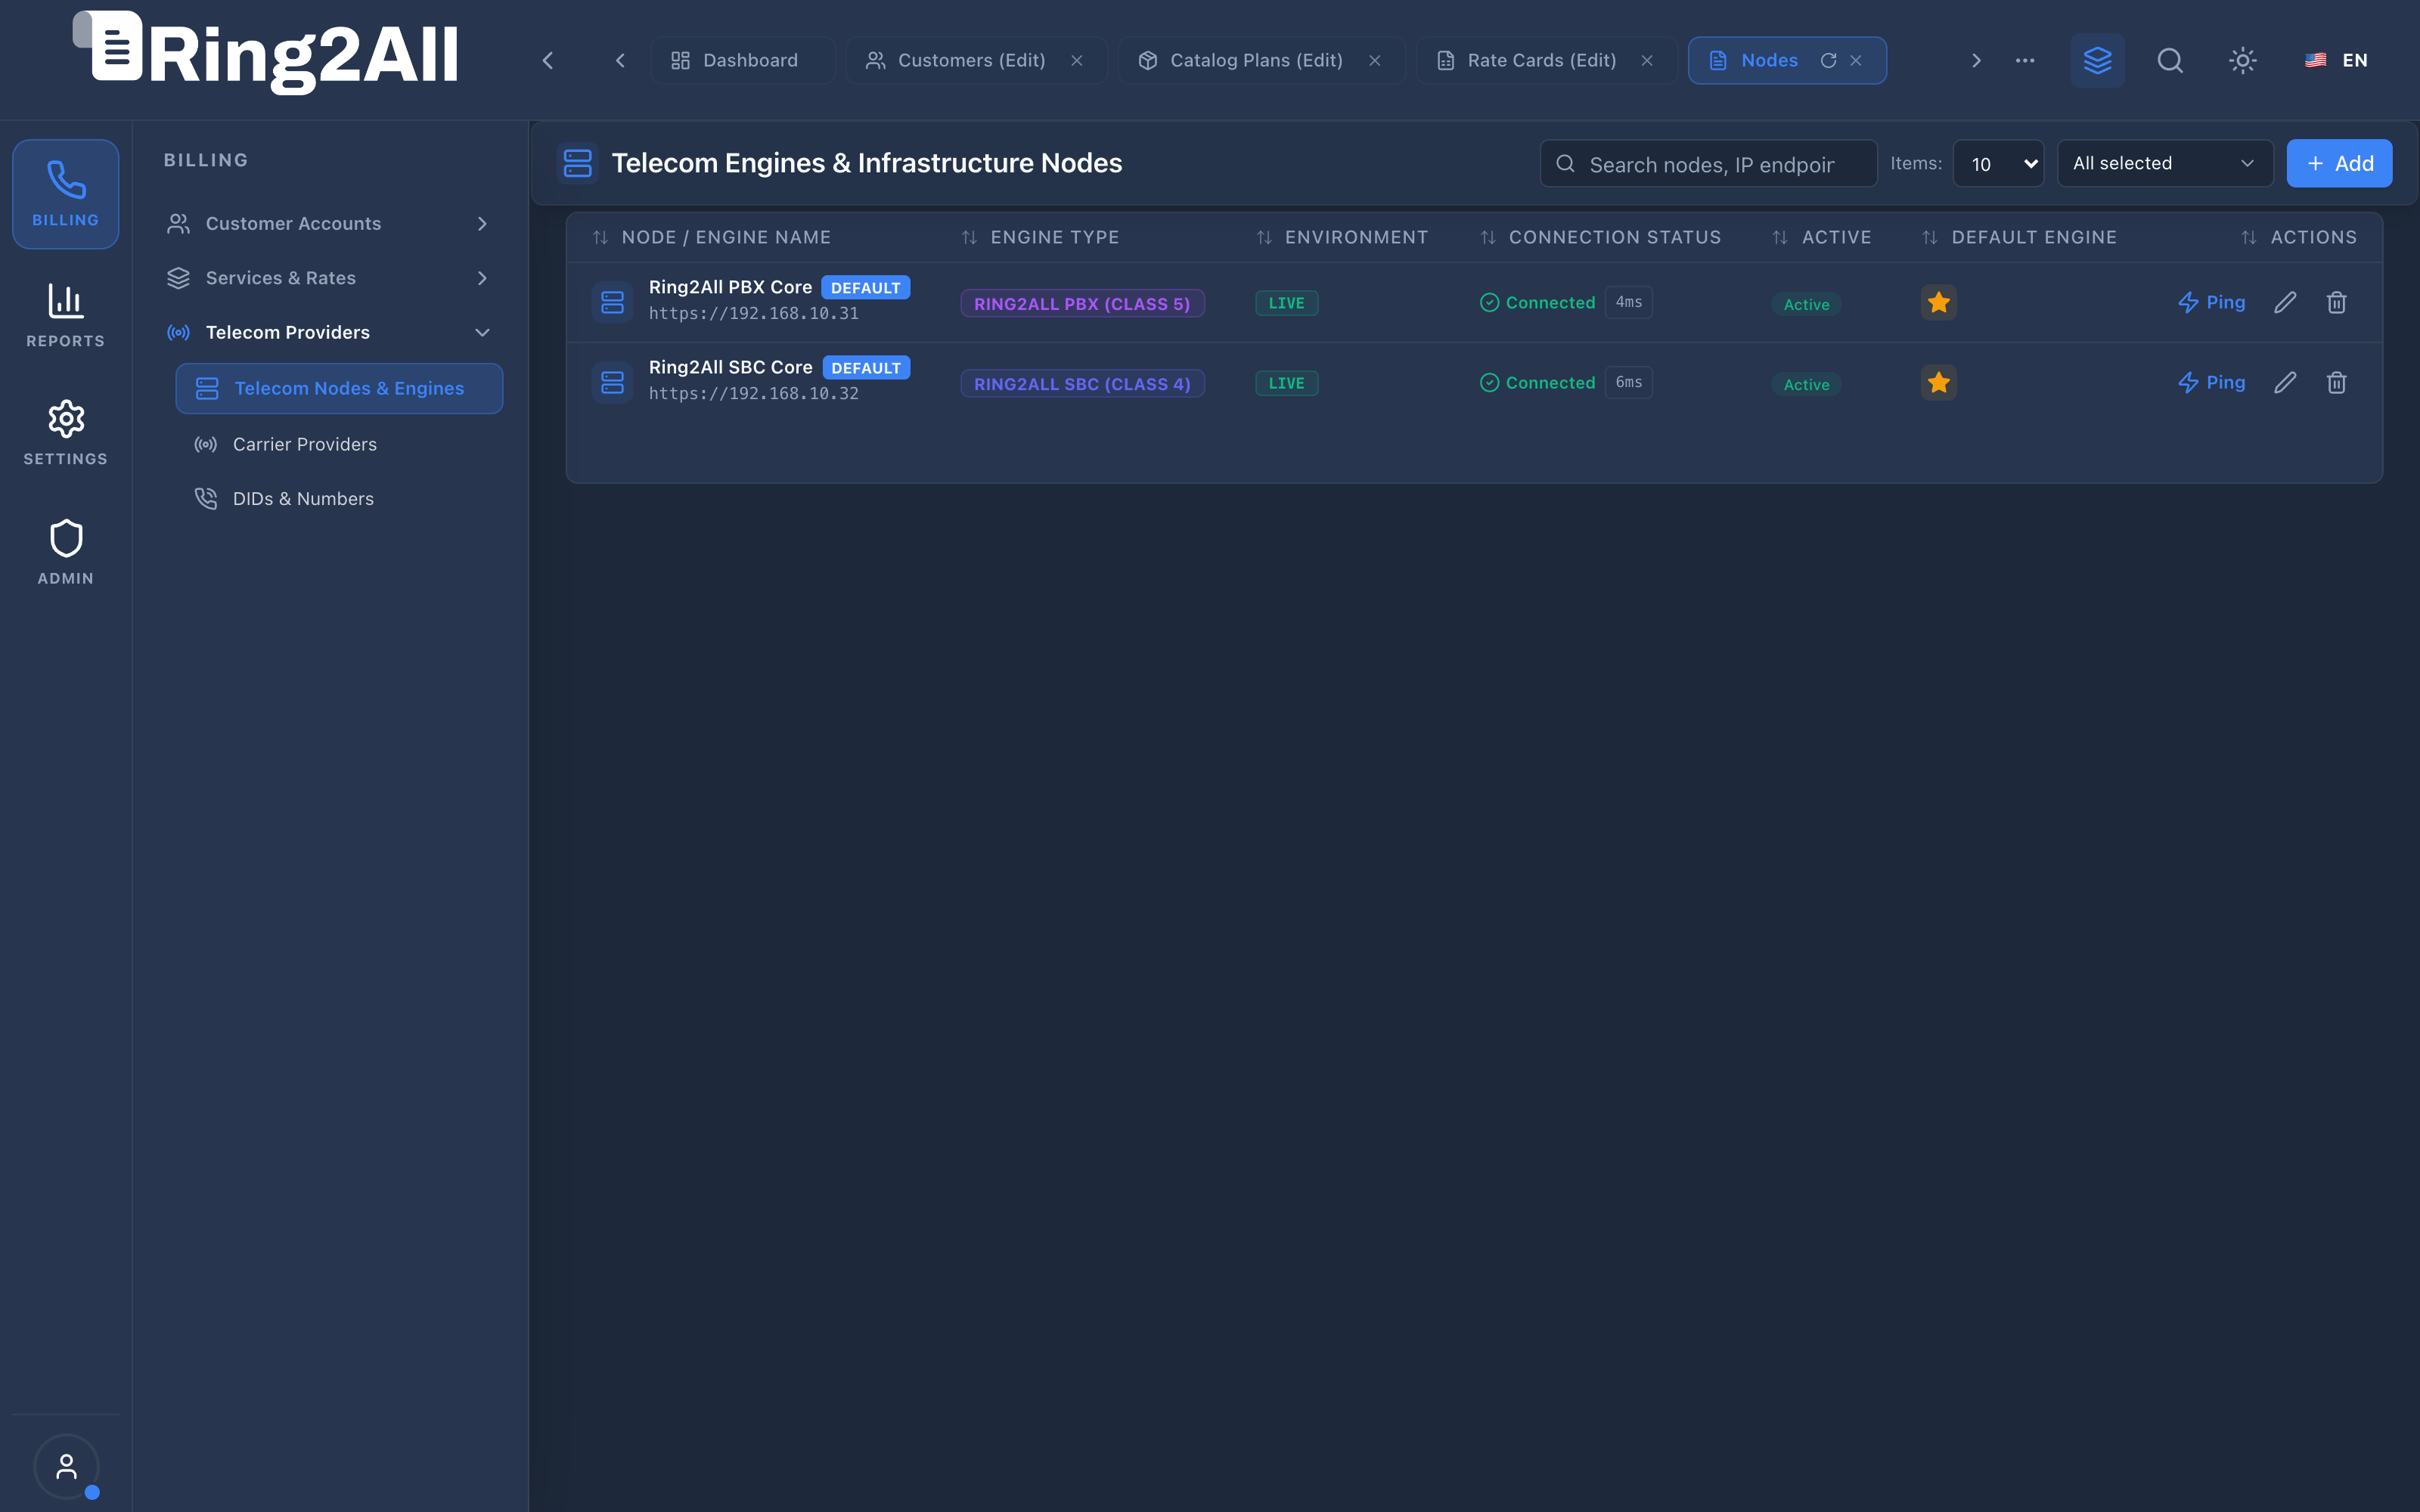Collapse Telecom Providers menu

pos(329,332)
